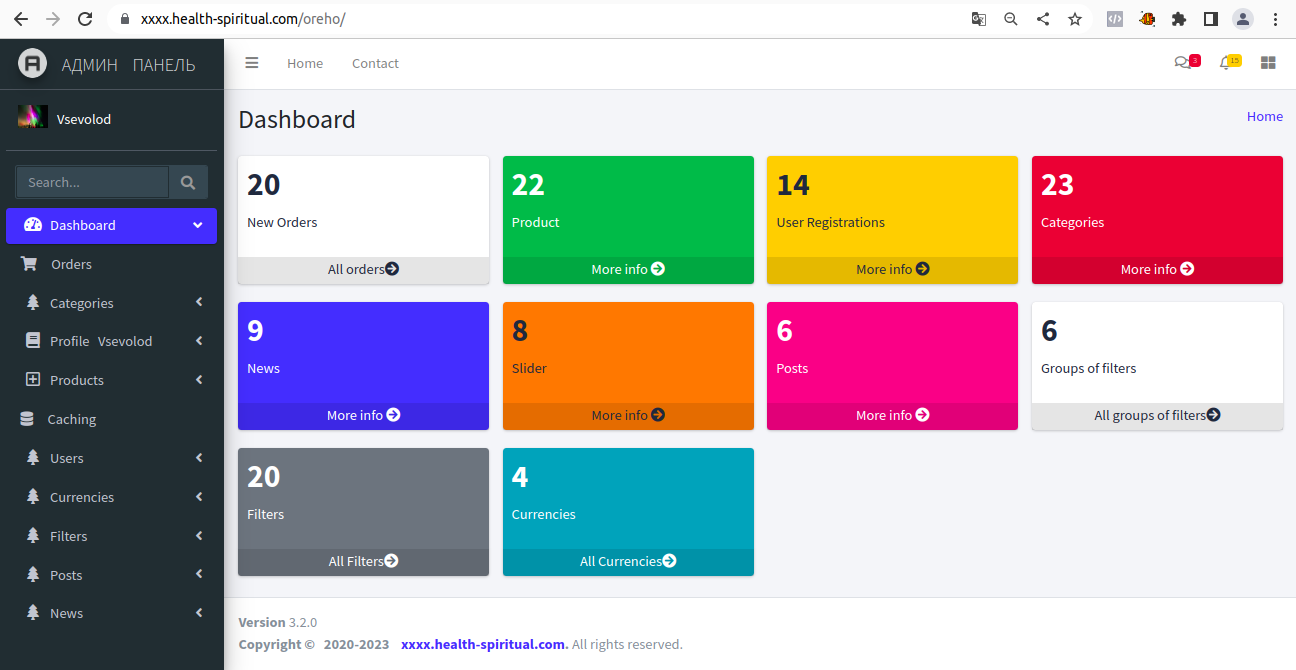Expand the News submenu arrow

(199, 613)
